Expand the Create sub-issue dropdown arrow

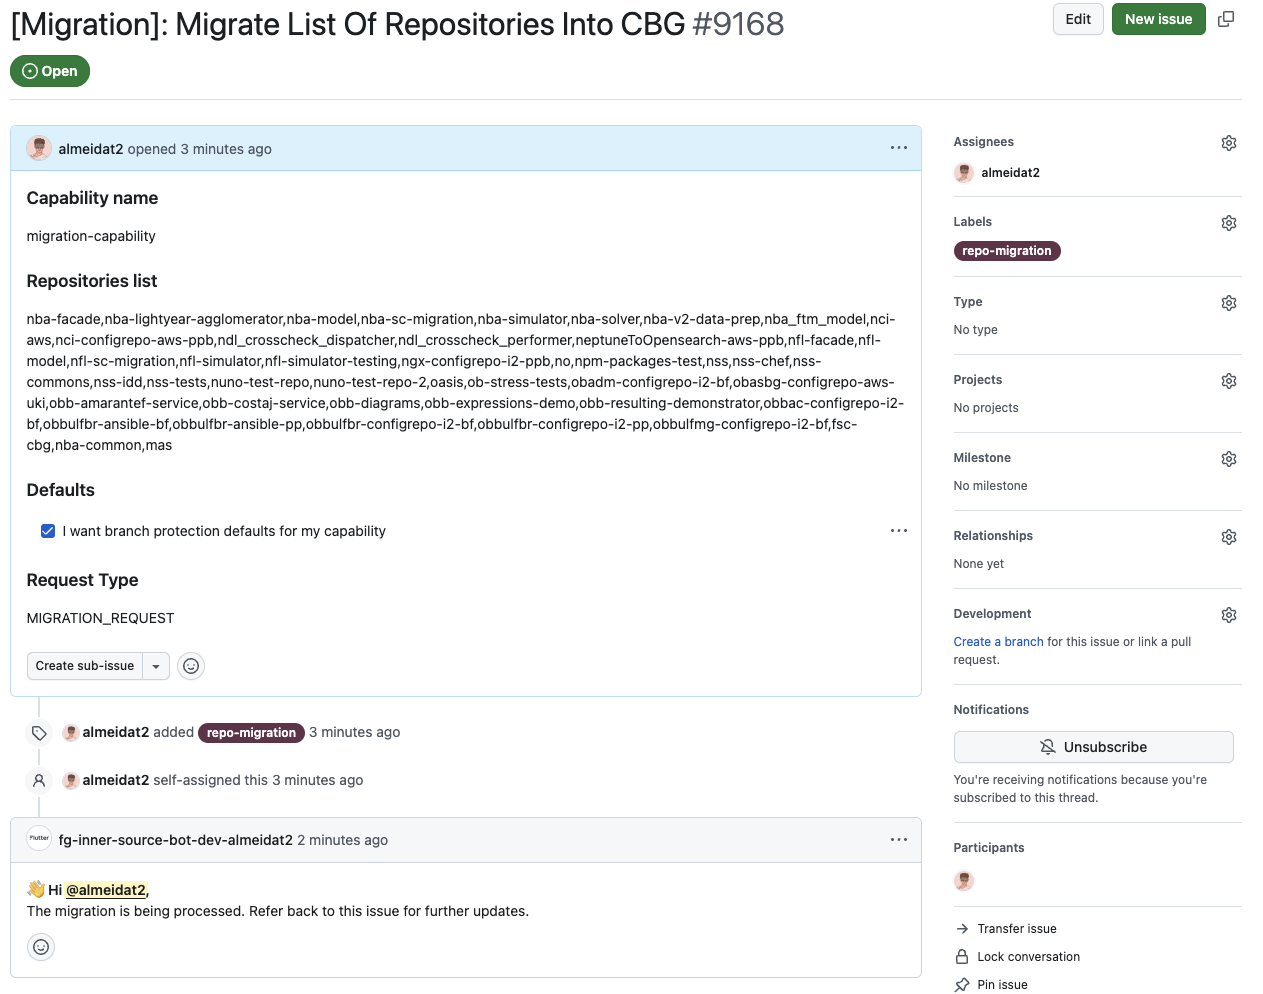[156, 666]
